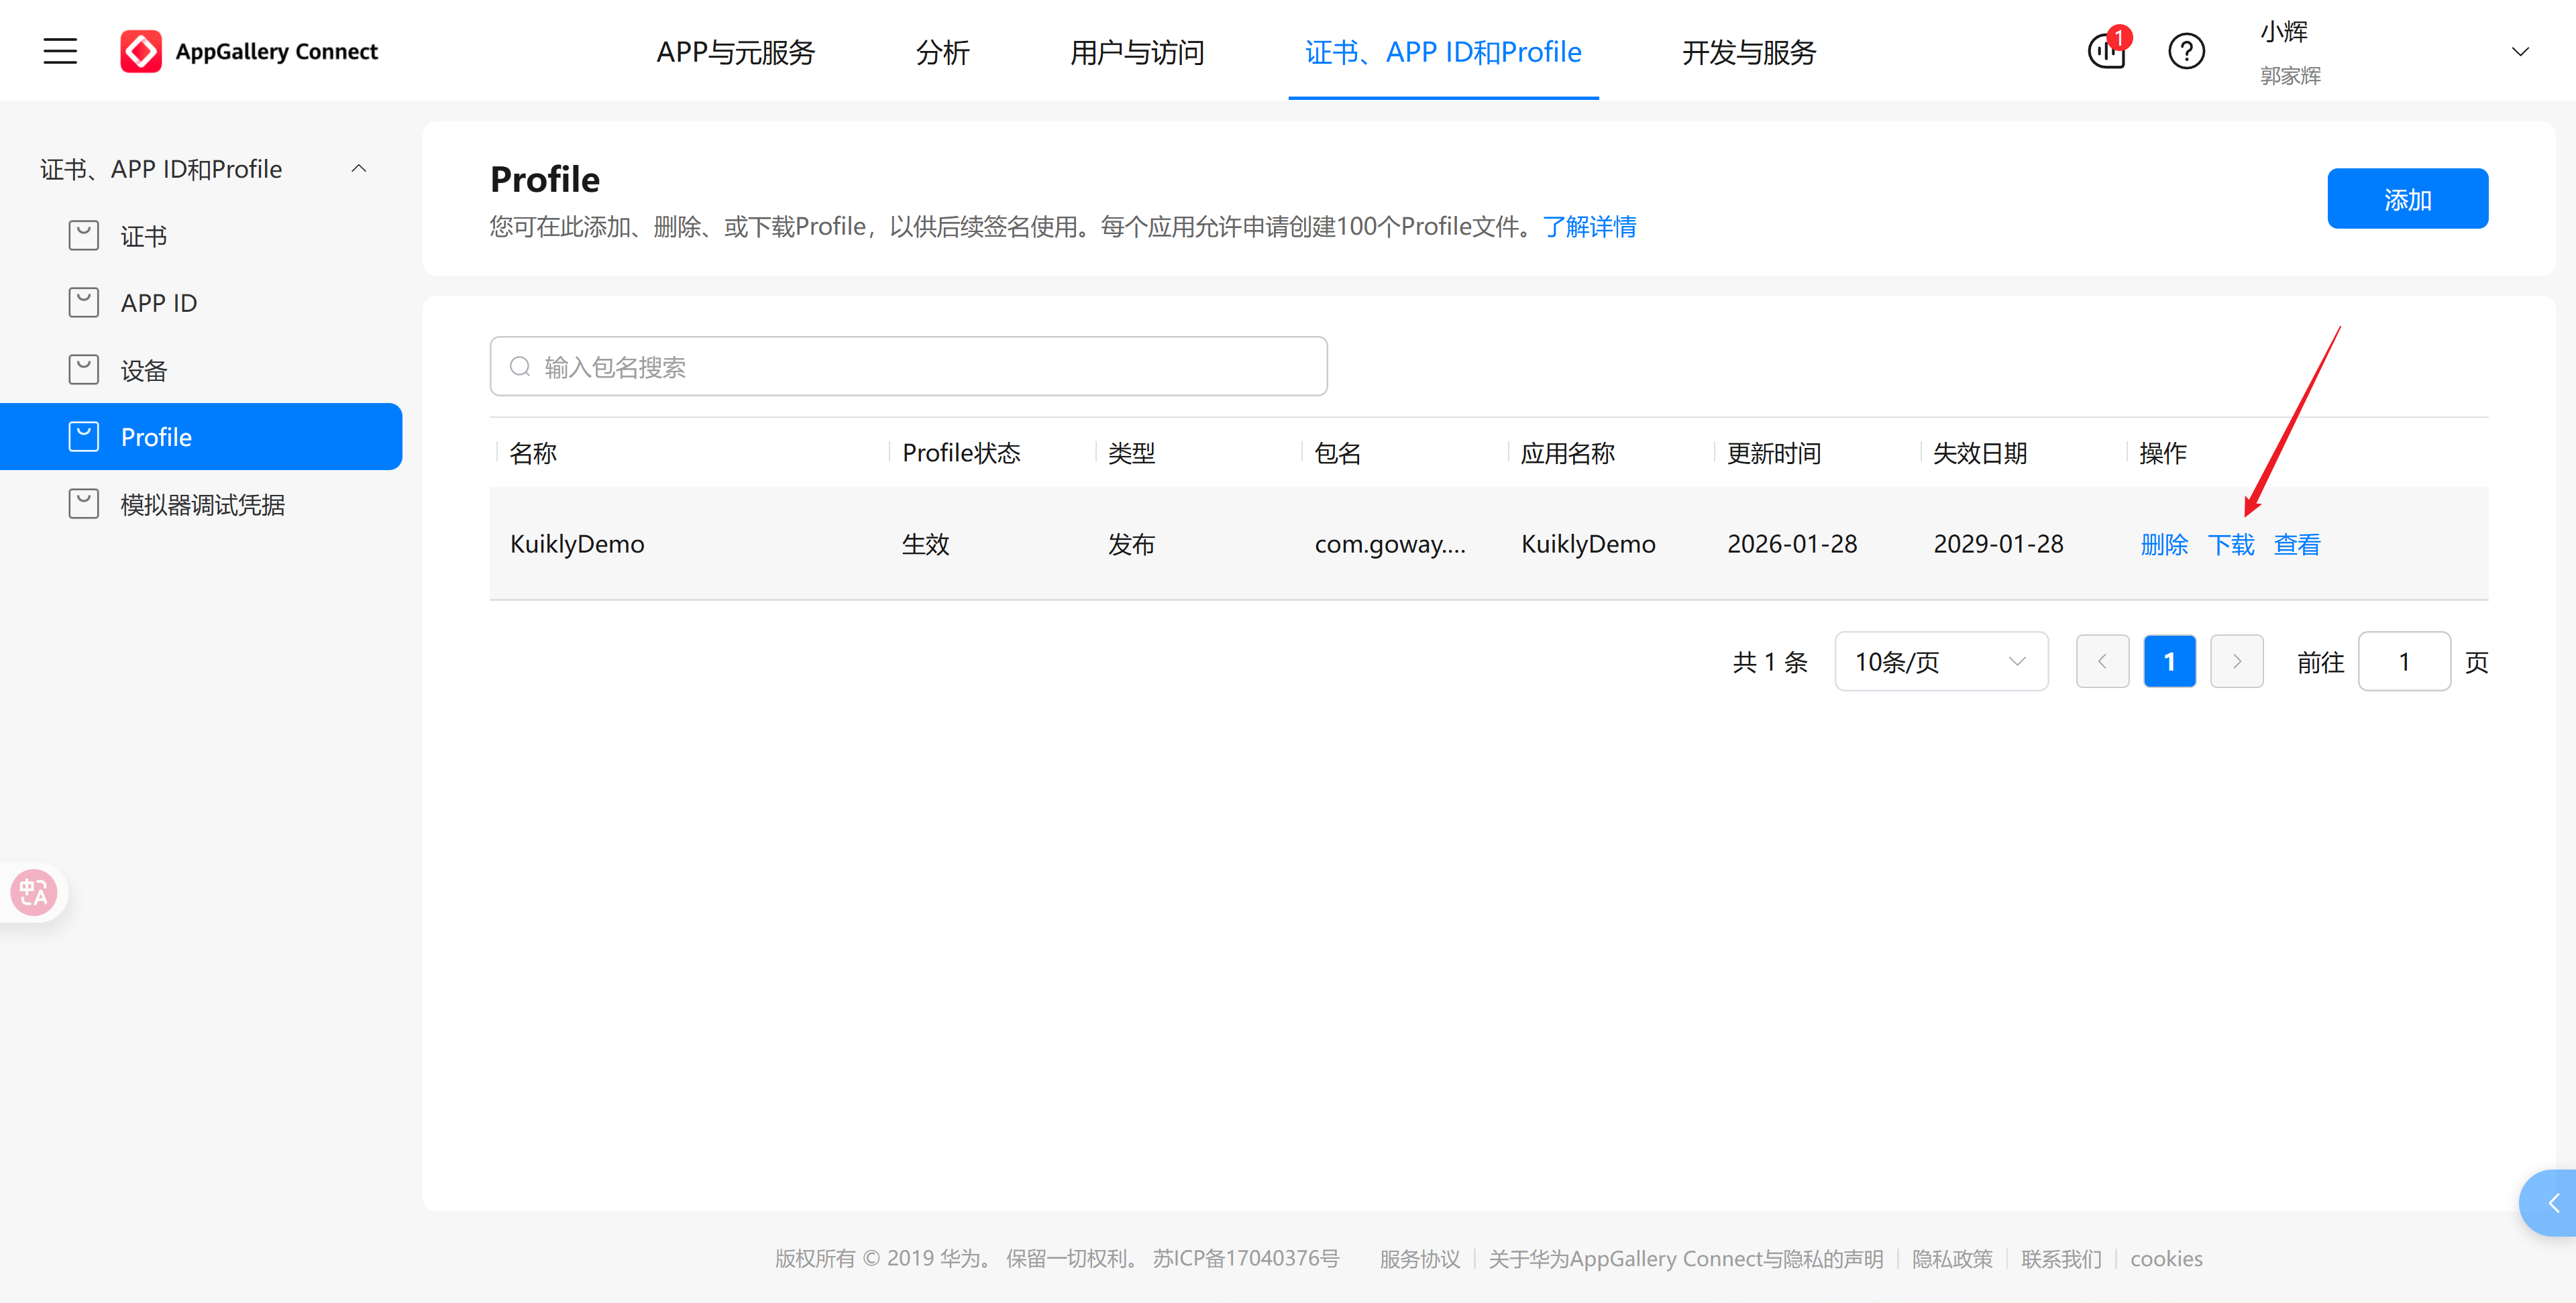Collapse the 证书、APP ID和Profile sidebar section
Screen dimensions: 2576x1303
pyautogui.click(x=358, y=167)
